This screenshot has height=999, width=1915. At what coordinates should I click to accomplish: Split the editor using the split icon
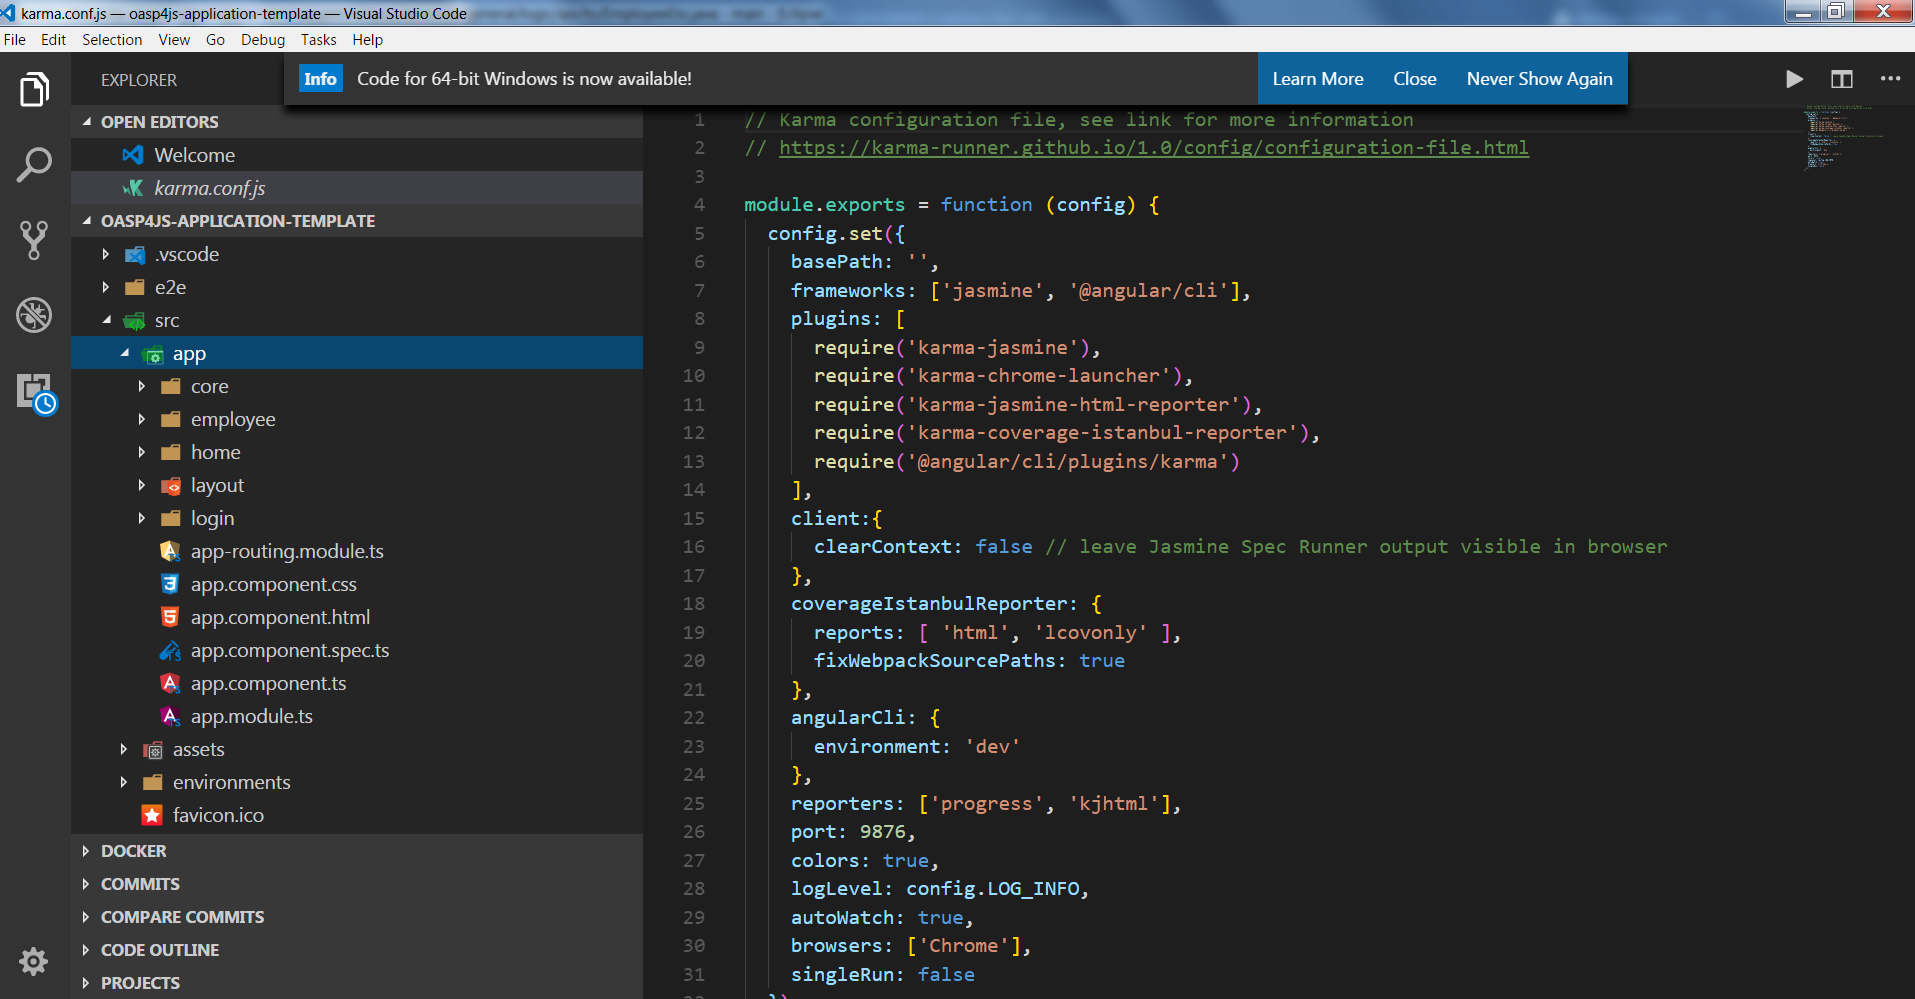1841,79
